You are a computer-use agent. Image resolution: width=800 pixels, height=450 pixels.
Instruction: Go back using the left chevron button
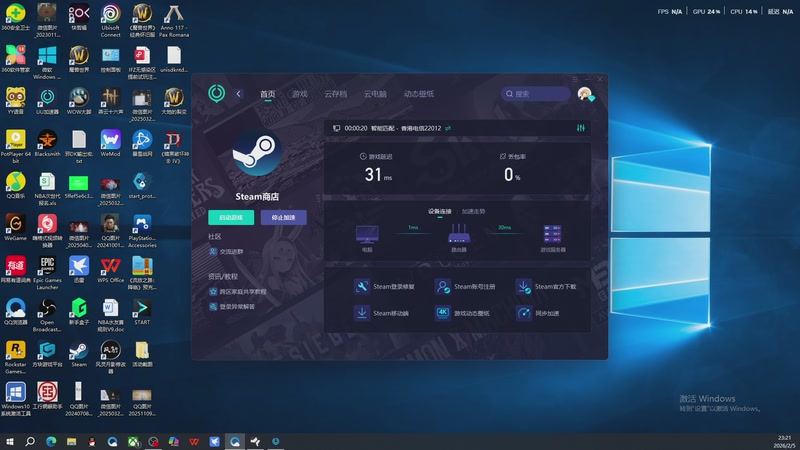click(x=238, y=94)
